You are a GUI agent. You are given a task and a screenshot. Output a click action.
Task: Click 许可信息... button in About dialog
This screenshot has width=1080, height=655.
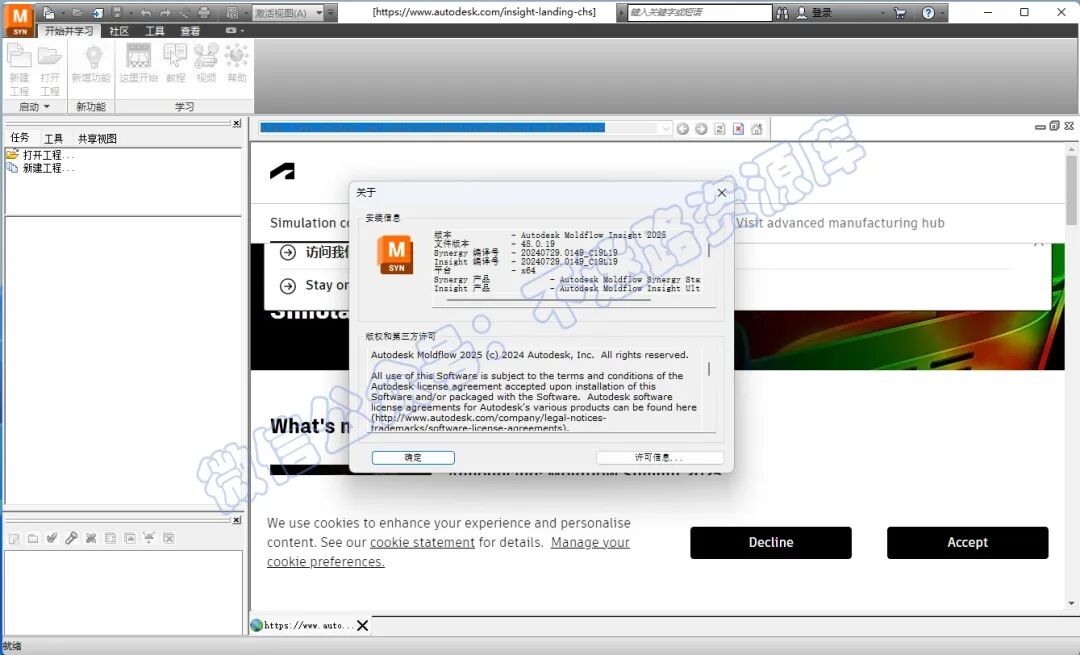click(x=659, y=457)
